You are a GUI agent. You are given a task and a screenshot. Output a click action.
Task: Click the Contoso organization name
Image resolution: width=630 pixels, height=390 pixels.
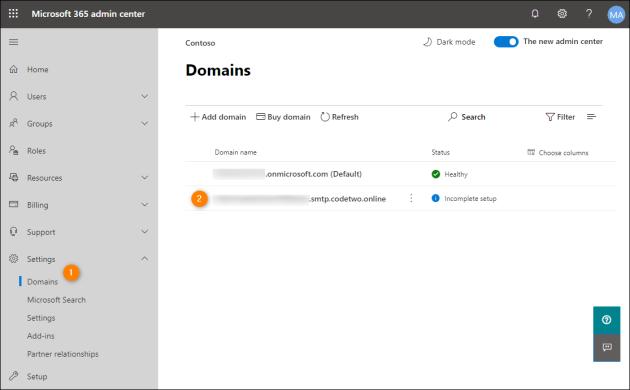(x=200, y=43)
